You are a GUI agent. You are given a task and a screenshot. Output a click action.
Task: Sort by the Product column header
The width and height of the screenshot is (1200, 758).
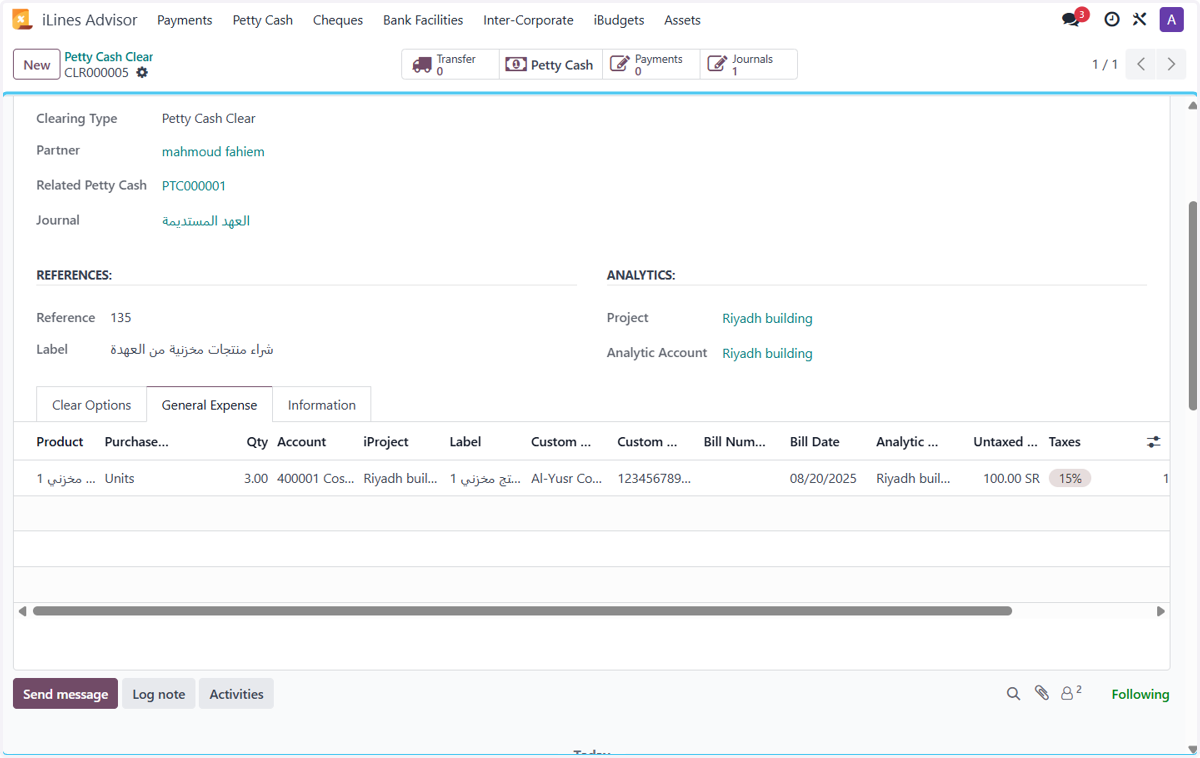(60, 442)
